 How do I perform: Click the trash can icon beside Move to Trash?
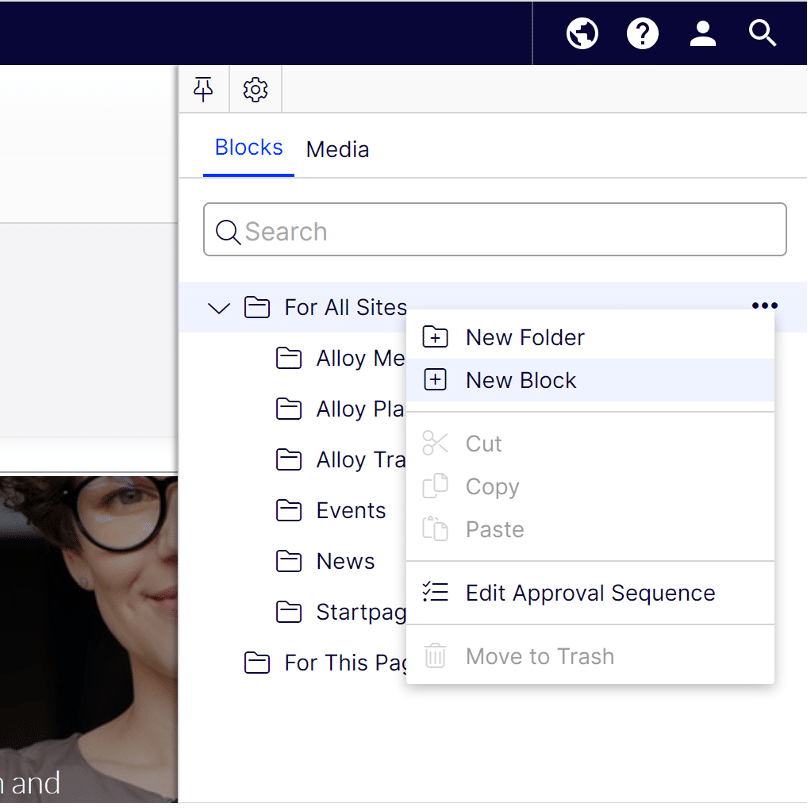(435, 656)
